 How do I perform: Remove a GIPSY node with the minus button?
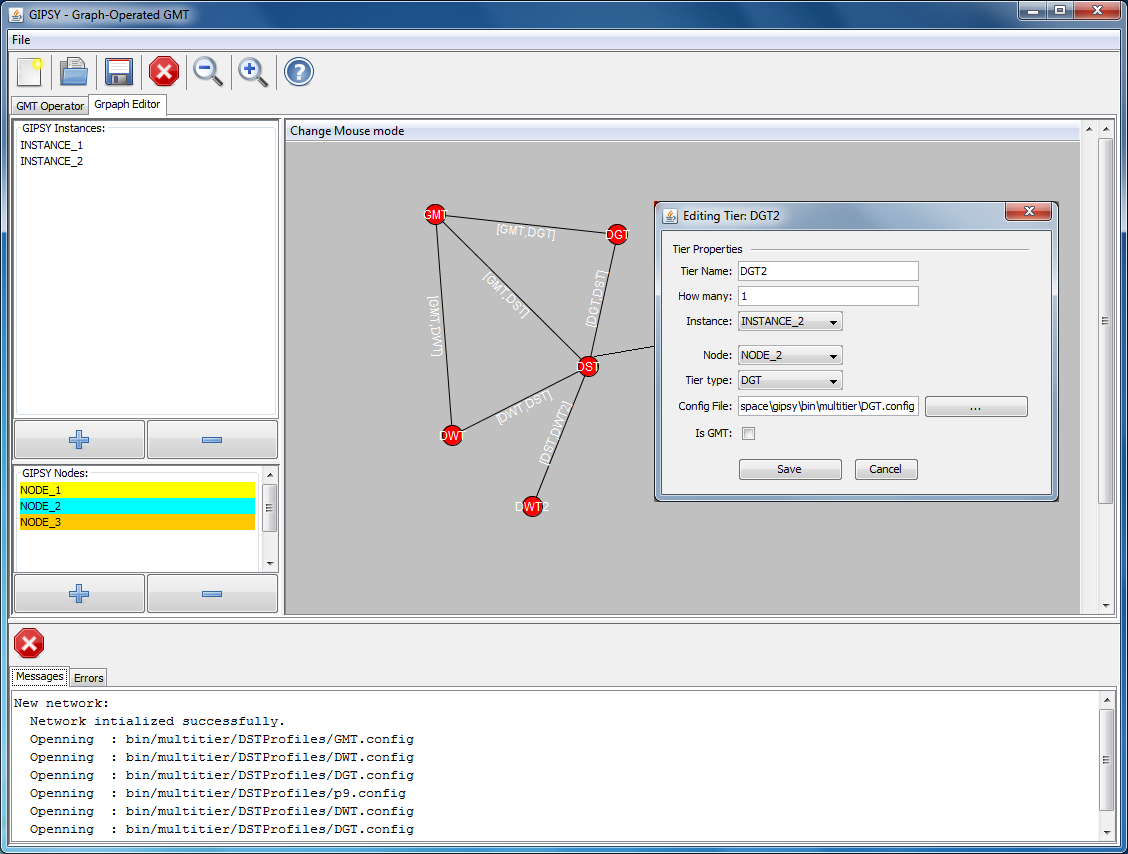[x=212, y=593]
